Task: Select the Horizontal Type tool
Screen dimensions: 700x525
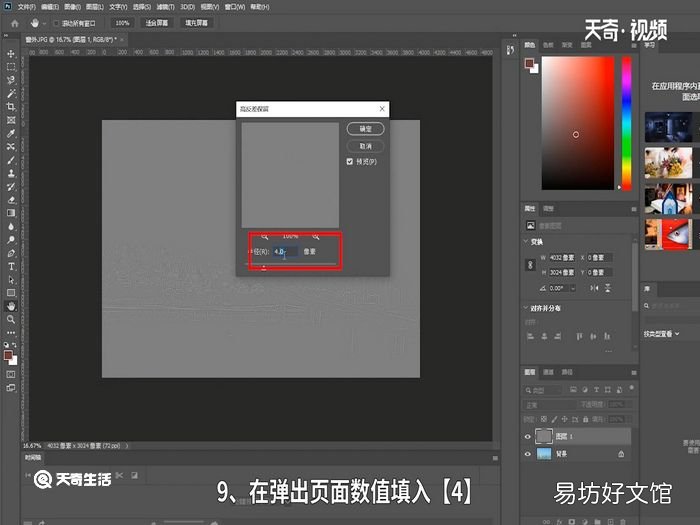Action: pyautogui.click(x=11, y=267)
